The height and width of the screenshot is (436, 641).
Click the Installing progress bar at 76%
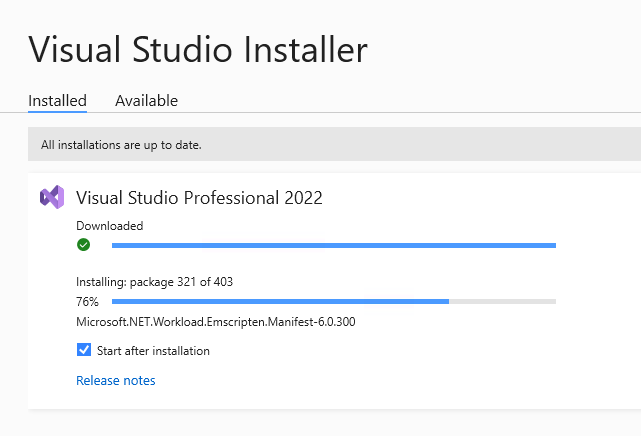click(x=334, y=302)
